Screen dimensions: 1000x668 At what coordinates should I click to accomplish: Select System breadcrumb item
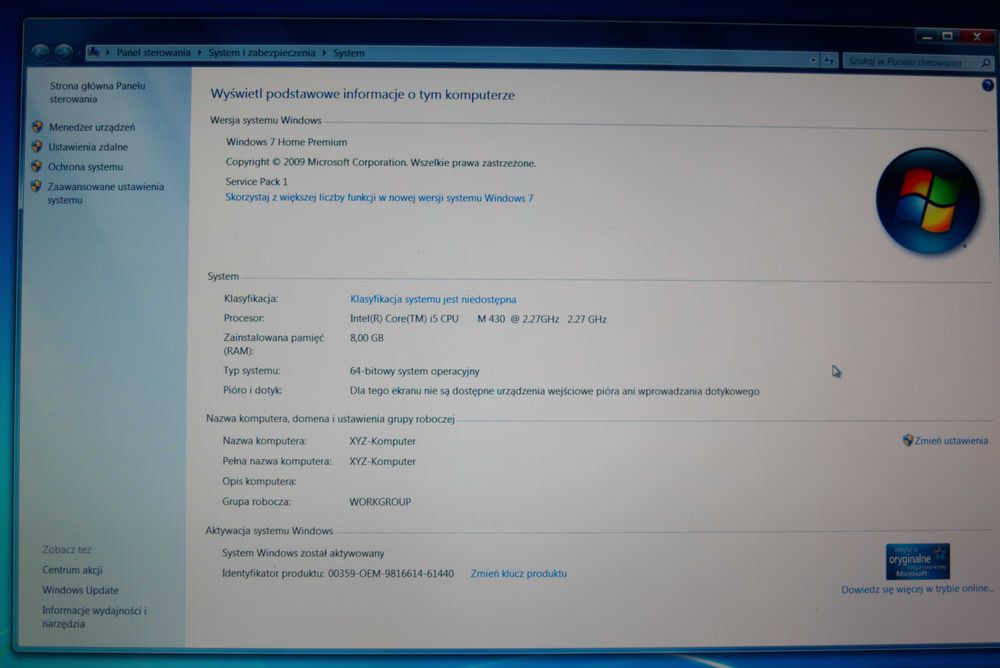[x=348, y=53]
